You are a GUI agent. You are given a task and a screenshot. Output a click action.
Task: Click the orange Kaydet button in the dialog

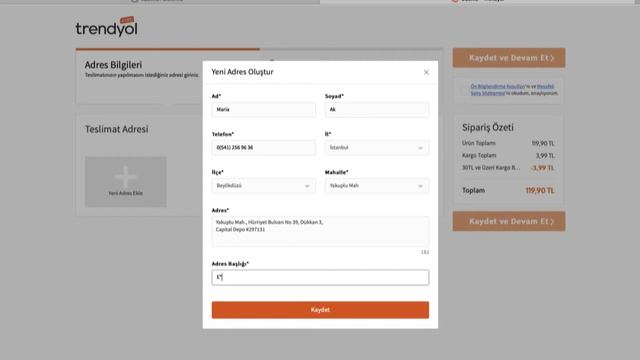(x=320, y=310)
